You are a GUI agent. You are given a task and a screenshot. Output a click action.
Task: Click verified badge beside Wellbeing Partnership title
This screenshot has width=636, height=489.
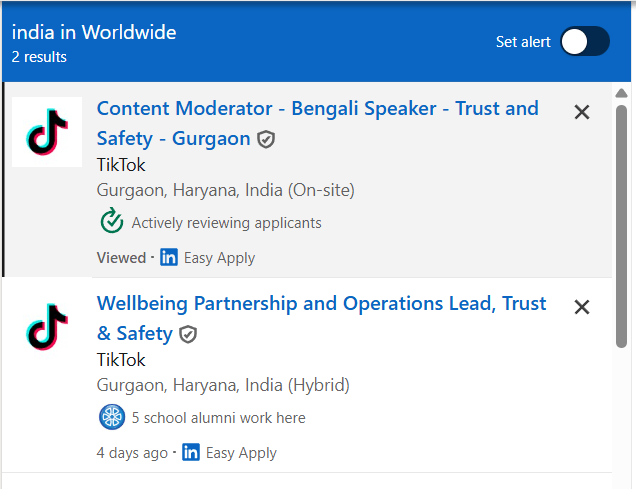click(x=188, y=335)
